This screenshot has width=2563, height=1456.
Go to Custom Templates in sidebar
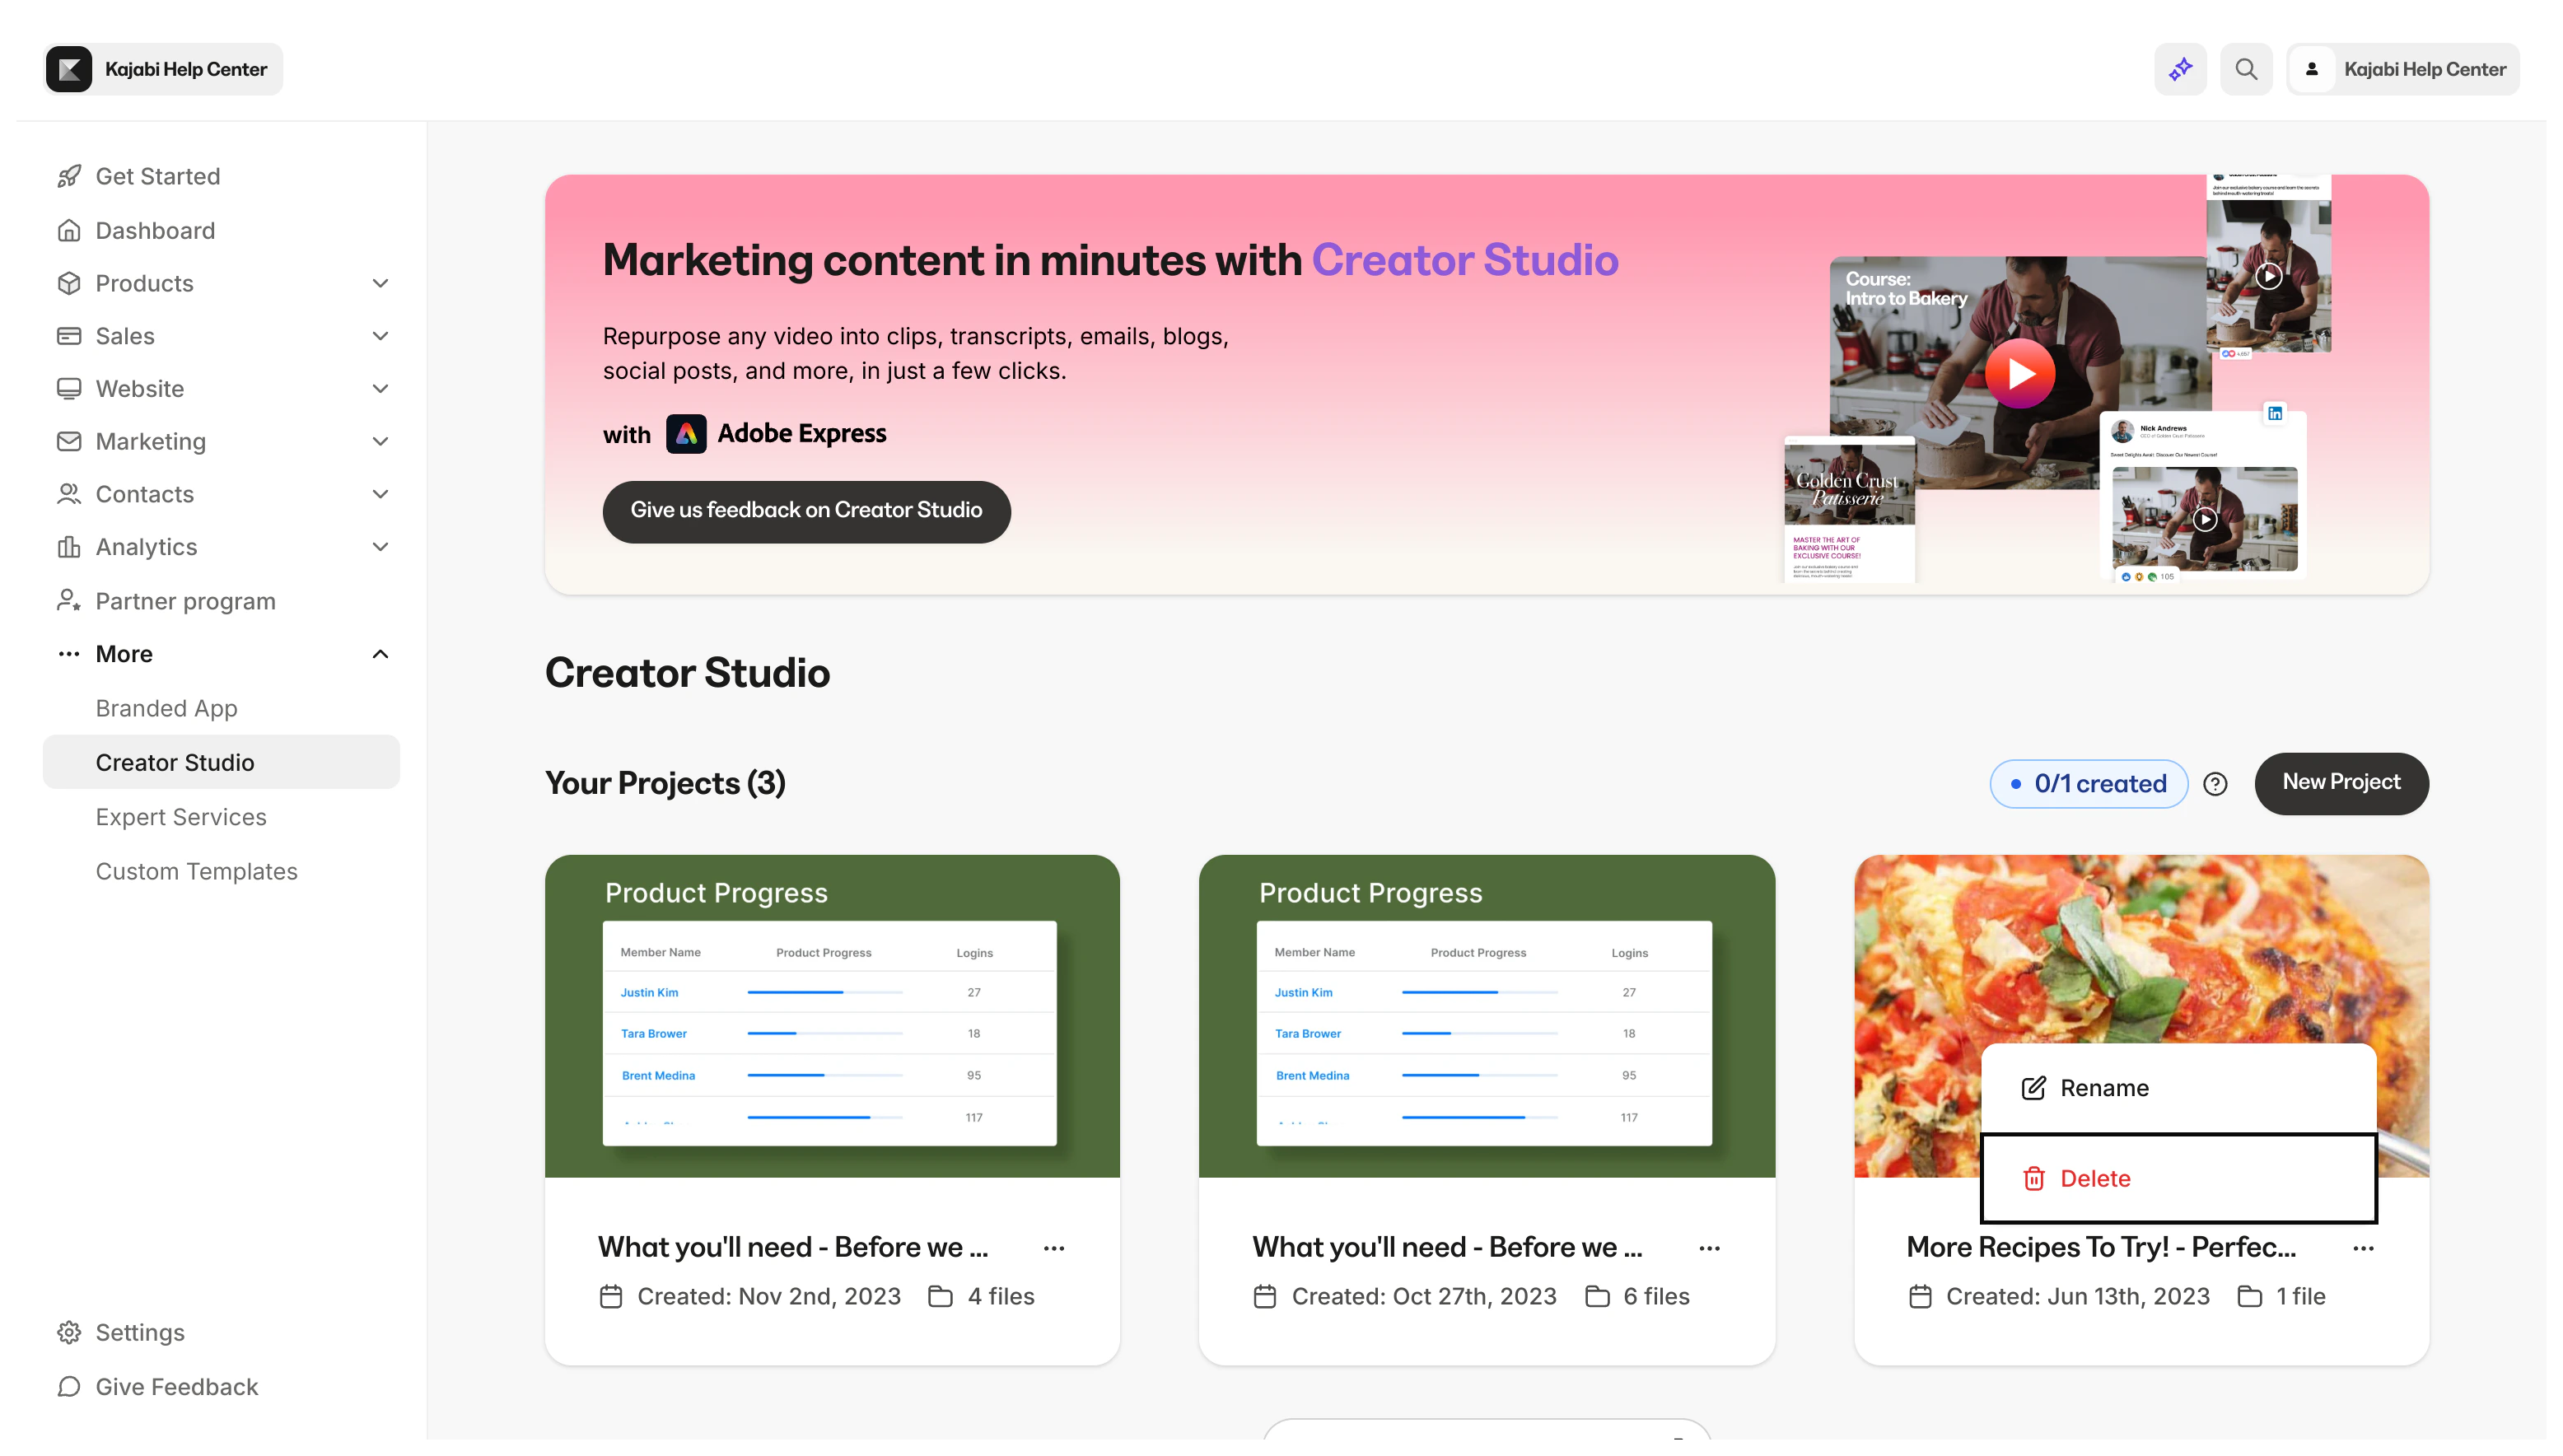pyautogui.click(x=196, y=871)
